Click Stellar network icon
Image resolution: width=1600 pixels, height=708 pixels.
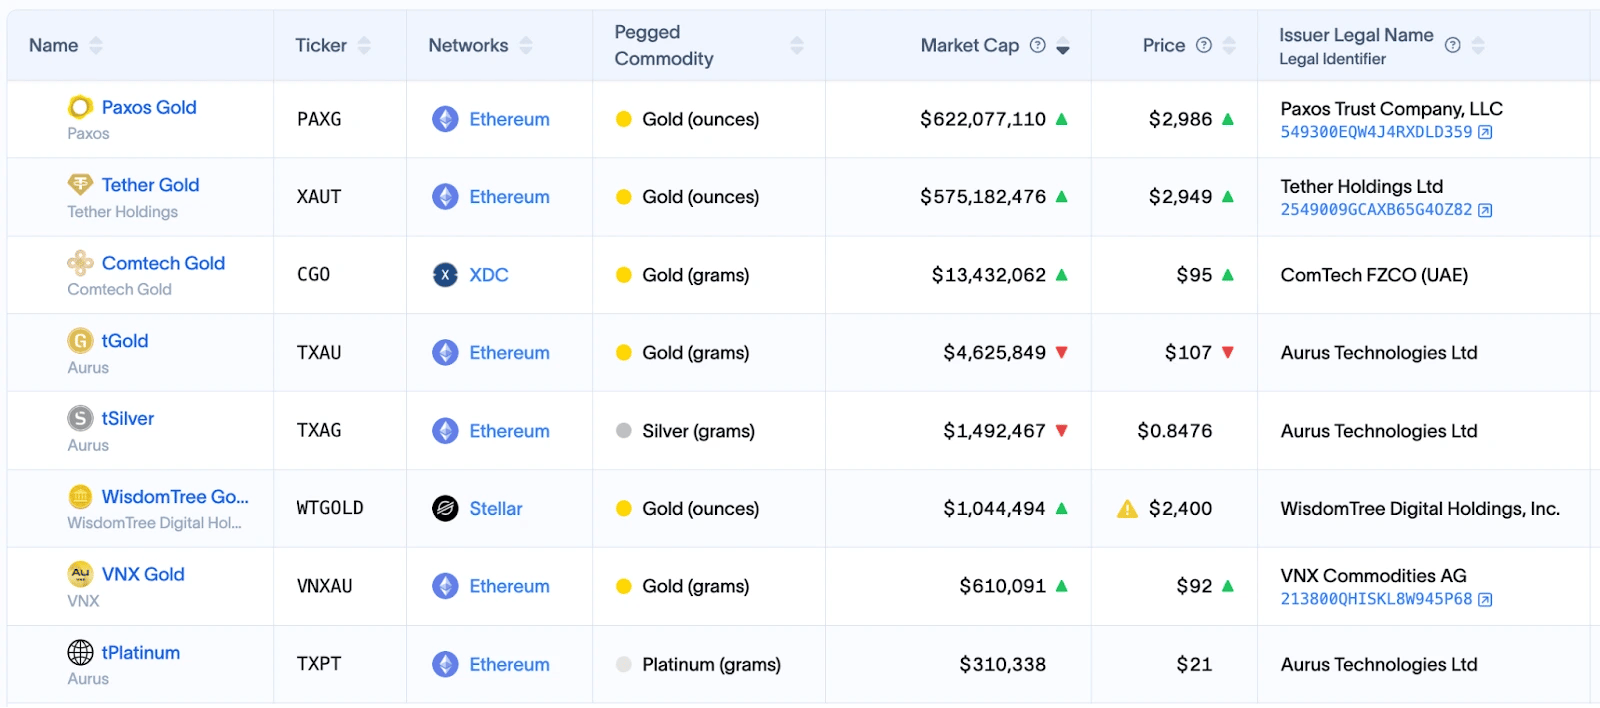coord(445,509)
